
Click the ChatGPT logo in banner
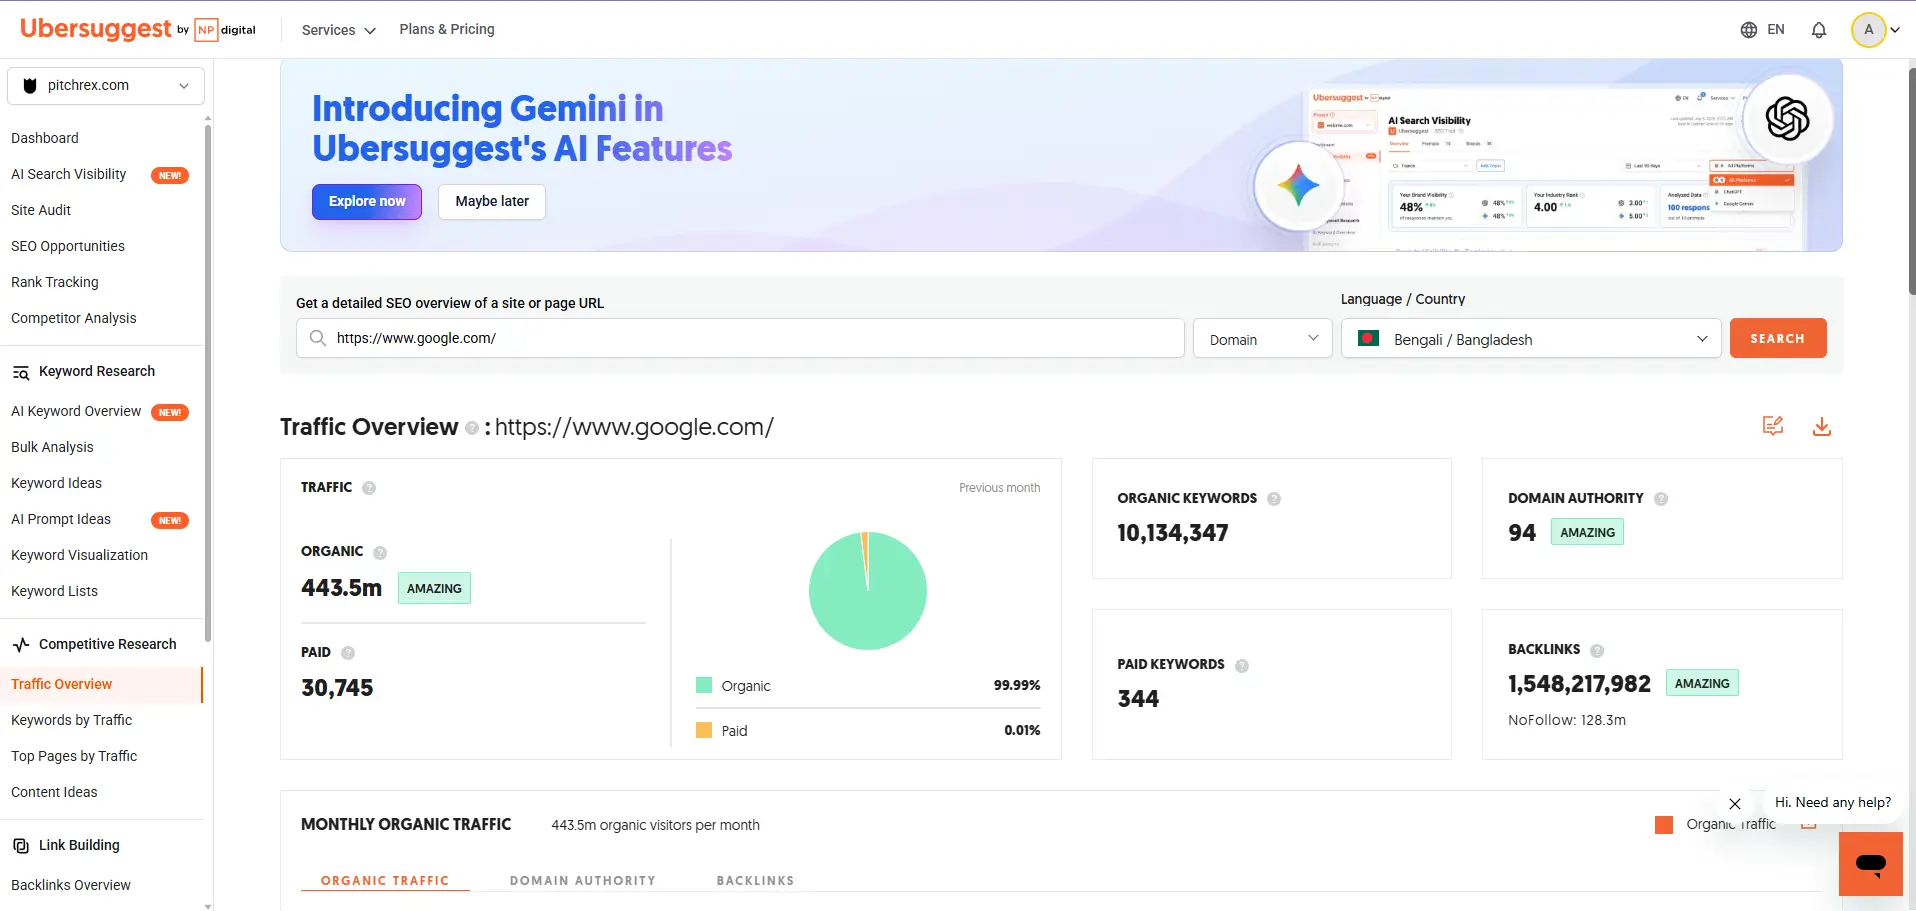1787,119
